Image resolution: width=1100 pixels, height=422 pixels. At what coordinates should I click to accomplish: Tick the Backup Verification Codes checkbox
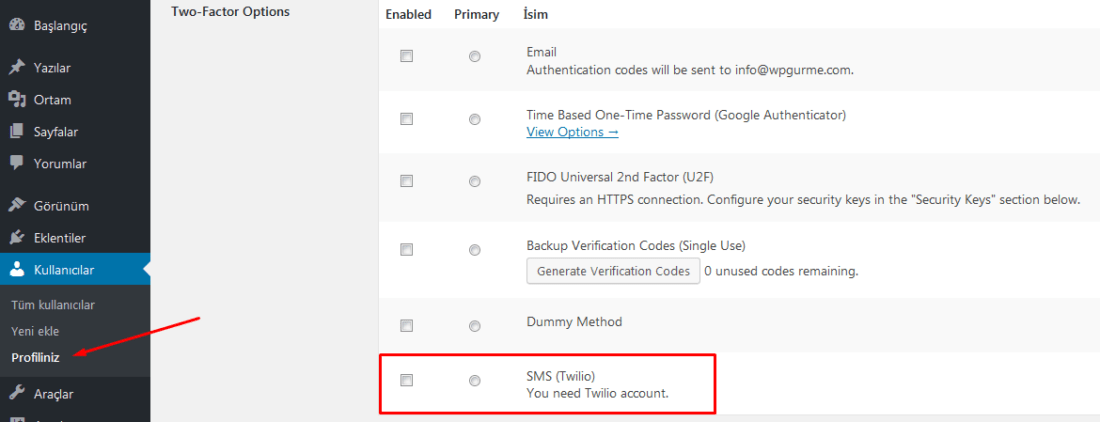[x=406, y=250]
